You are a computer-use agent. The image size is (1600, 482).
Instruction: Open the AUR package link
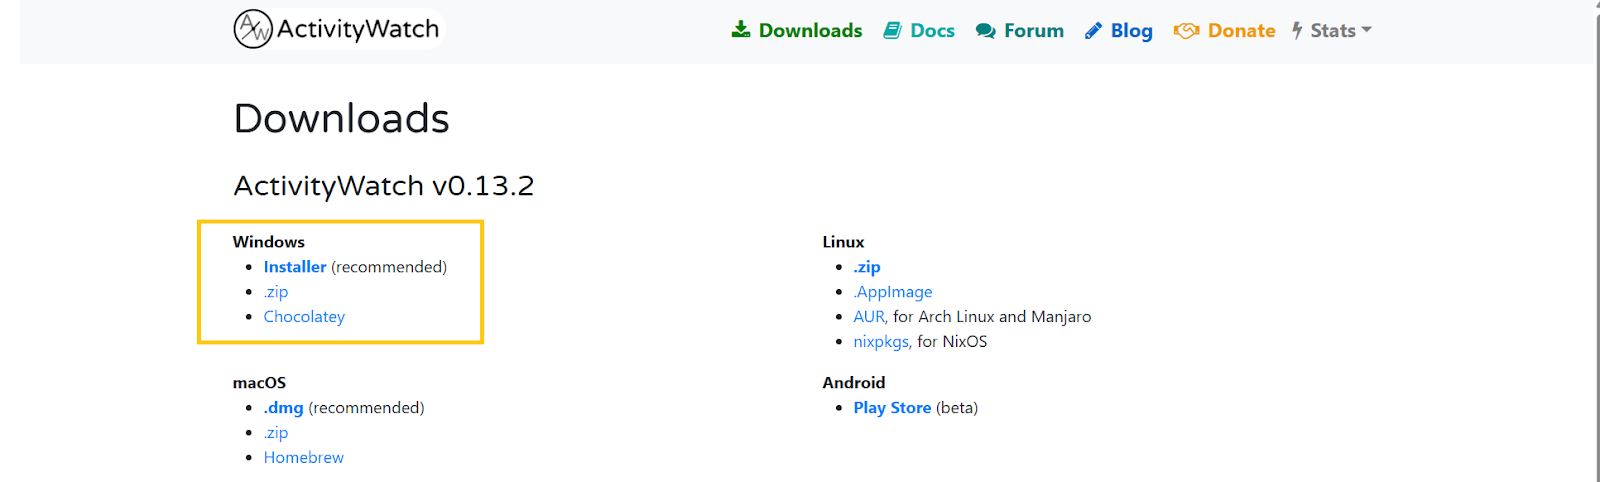pos(869,317)
